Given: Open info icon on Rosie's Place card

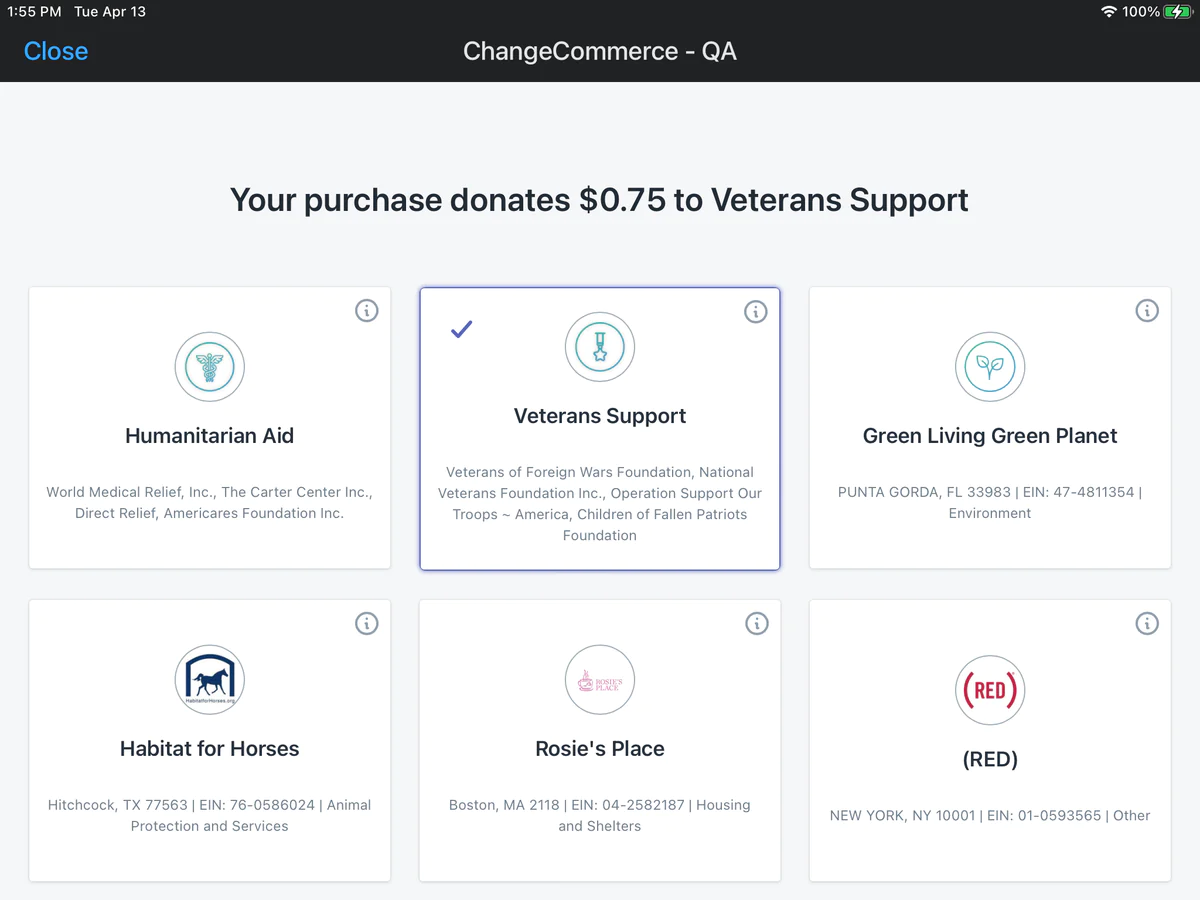Looking at the screenshot, I should pos(756,624).
